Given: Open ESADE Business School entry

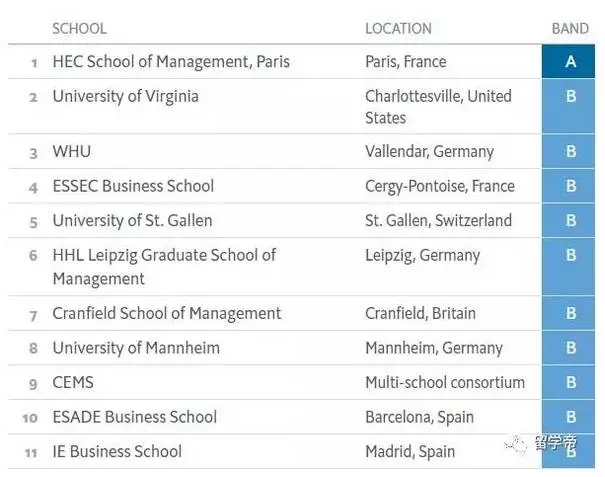Looking at the screenshot, I should click(x=134, y=417).
